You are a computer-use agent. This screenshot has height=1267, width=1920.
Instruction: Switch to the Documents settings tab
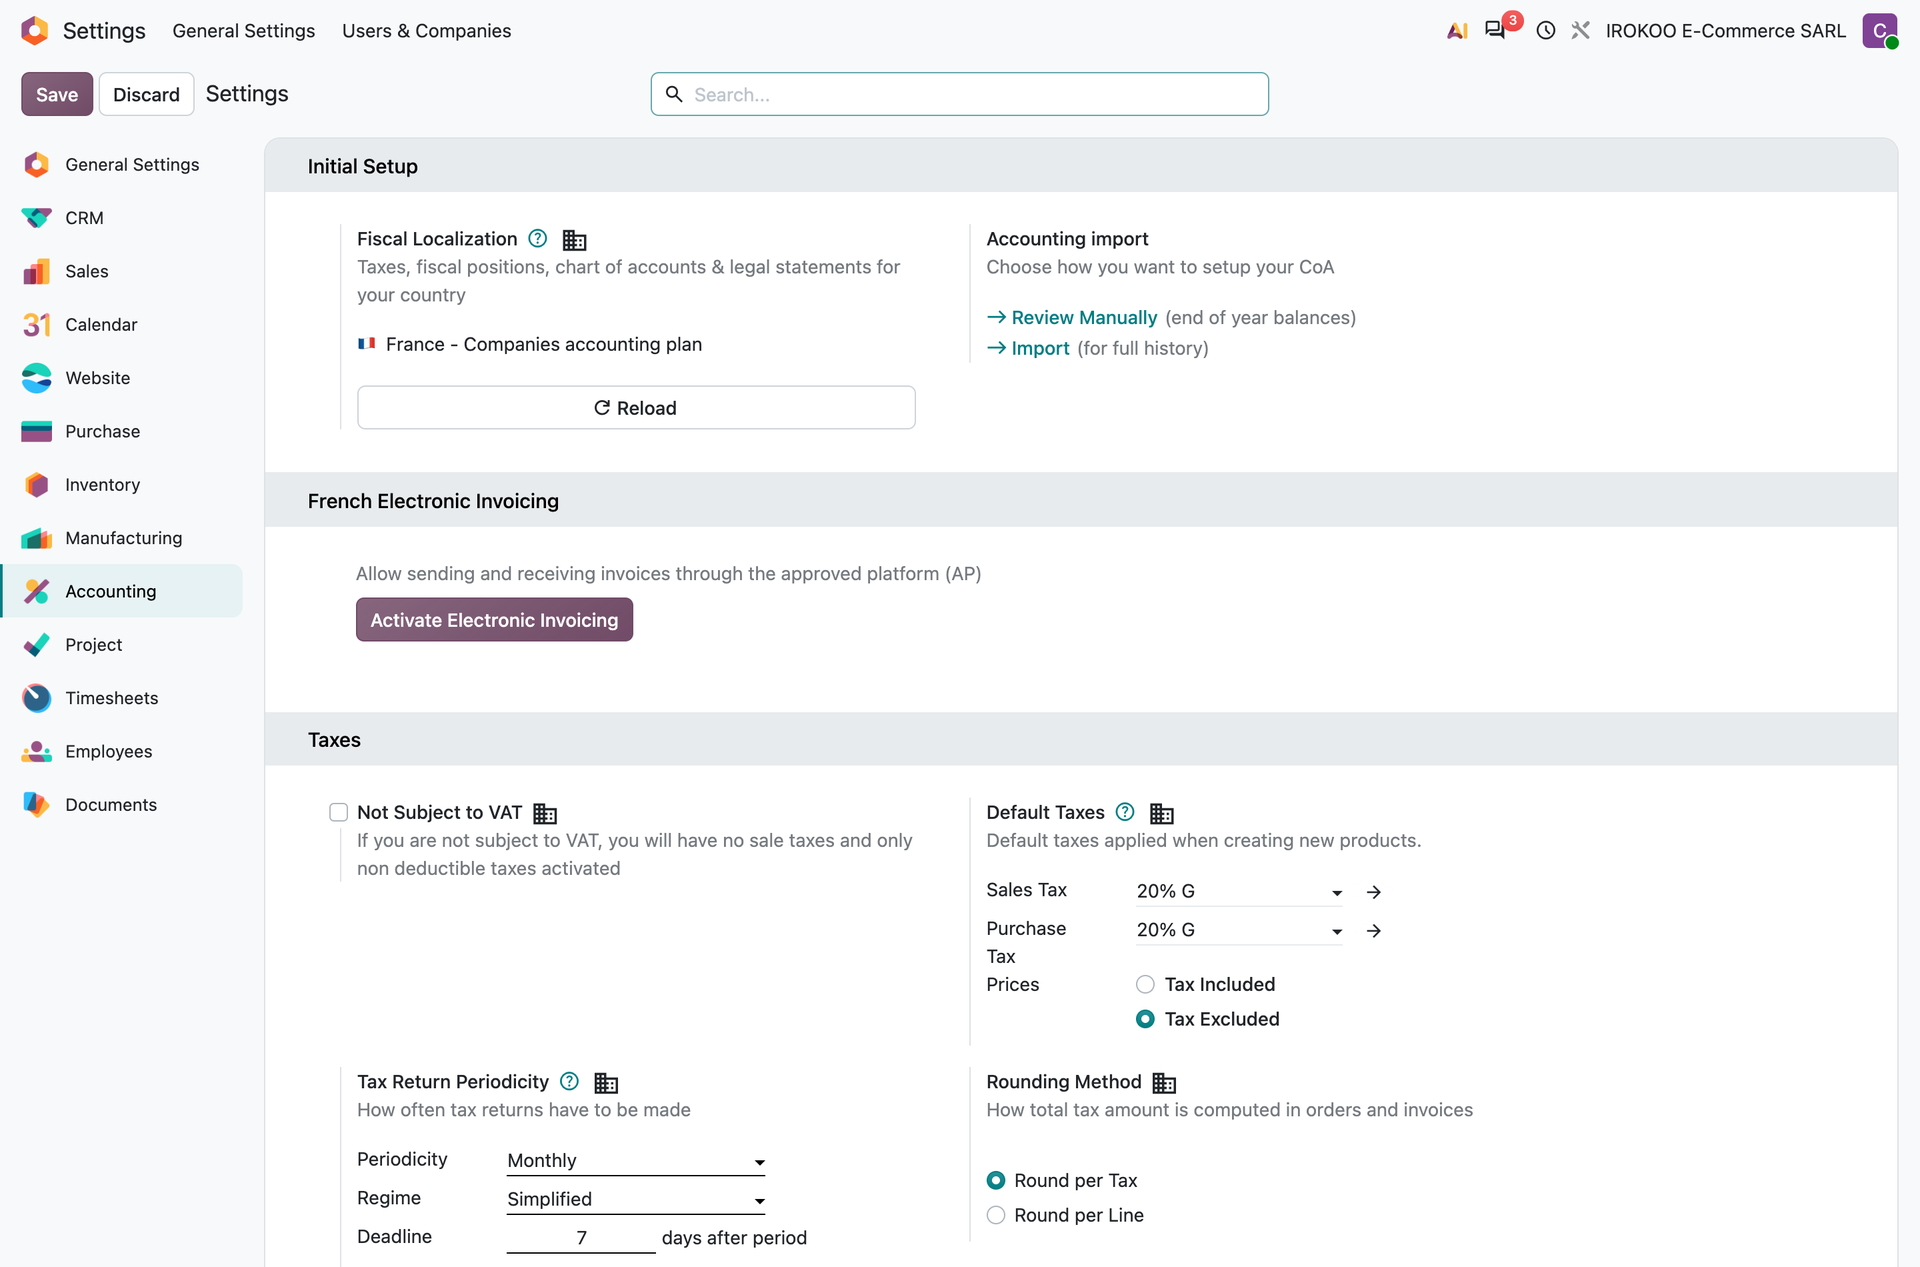(122, 804)
